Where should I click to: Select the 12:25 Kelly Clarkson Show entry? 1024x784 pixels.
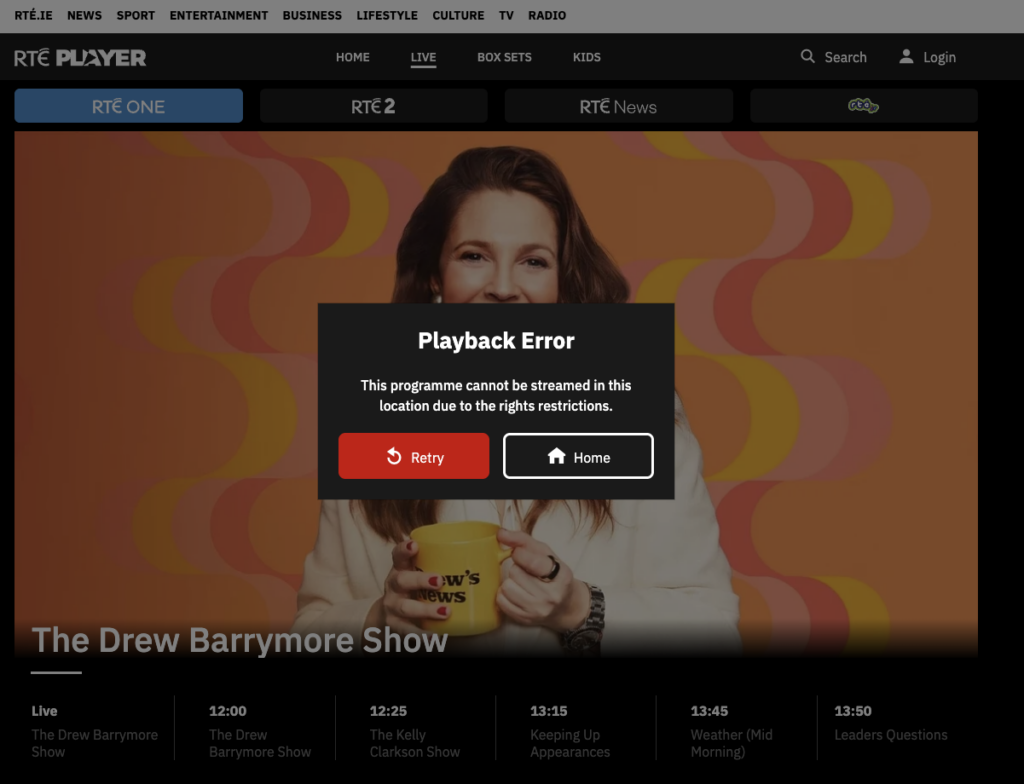pos(415,731)
